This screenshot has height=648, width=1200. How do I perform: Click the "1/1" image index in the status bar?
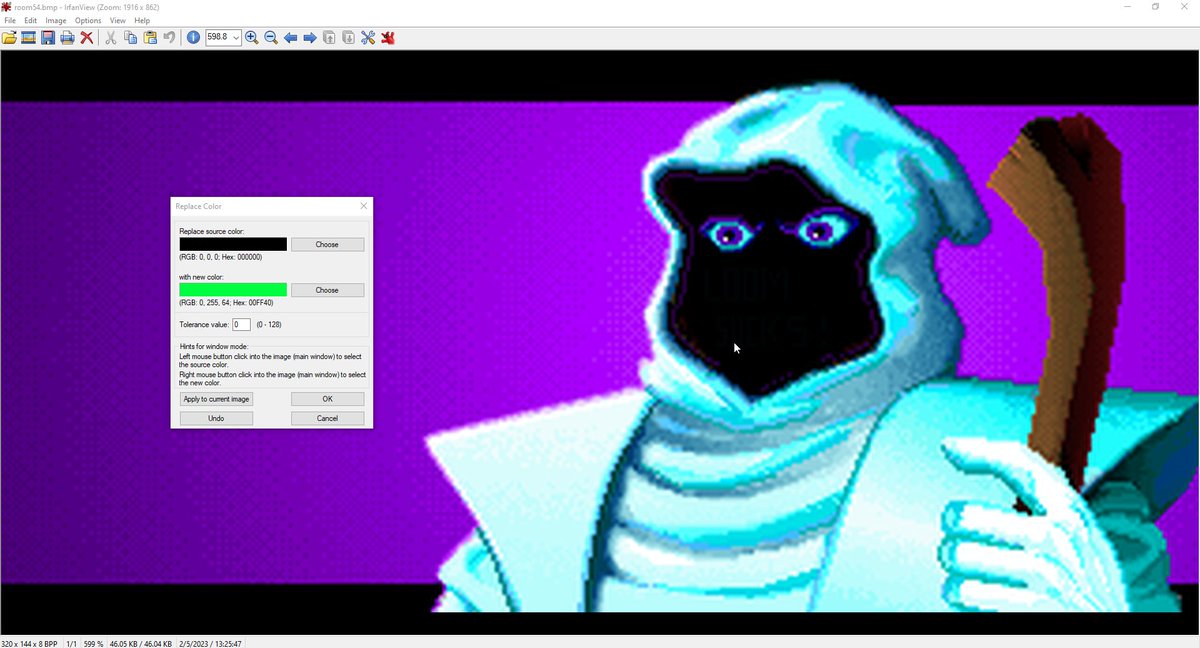tap(72, 643)
